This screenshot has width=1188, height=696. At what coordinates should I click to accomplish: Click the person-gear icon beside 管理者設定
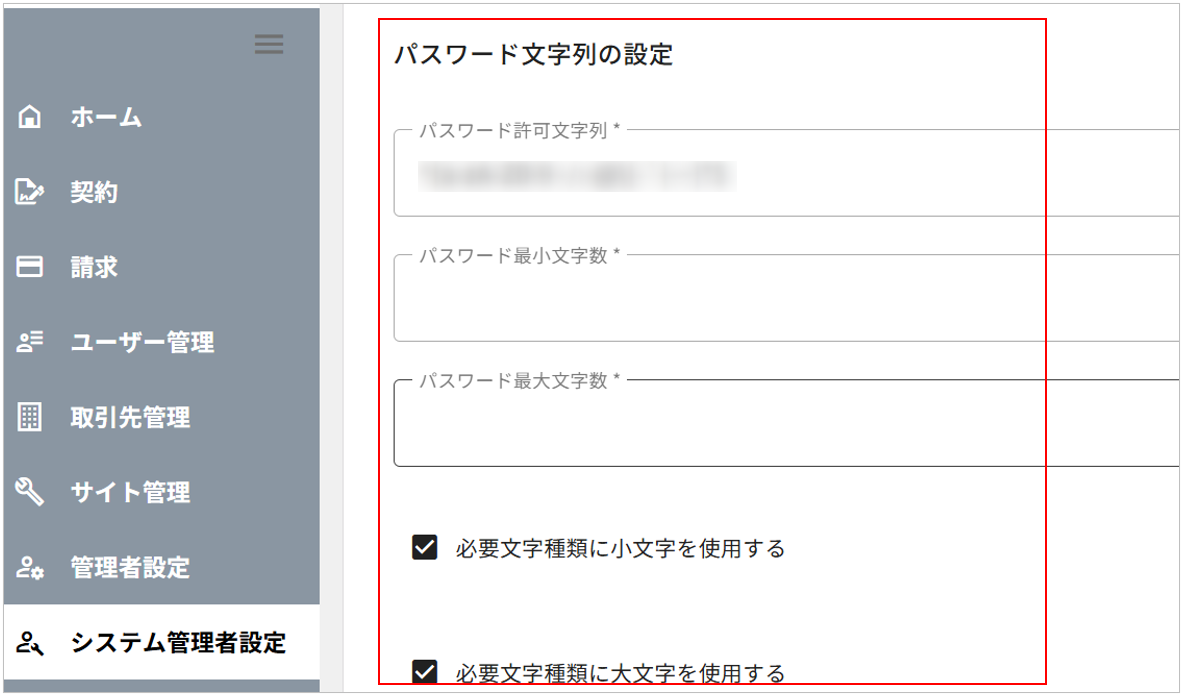point(31,568)
